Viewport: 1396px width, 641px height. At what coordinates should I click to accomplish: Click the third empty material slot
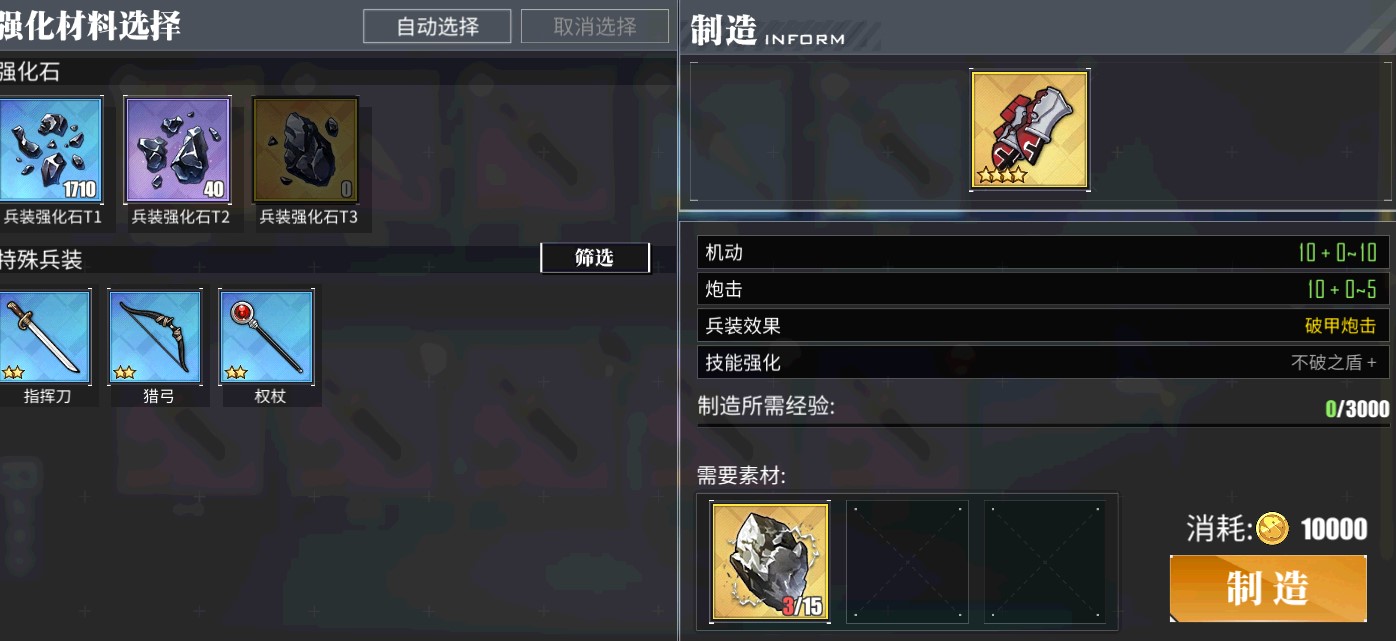tap(1045, 561)
